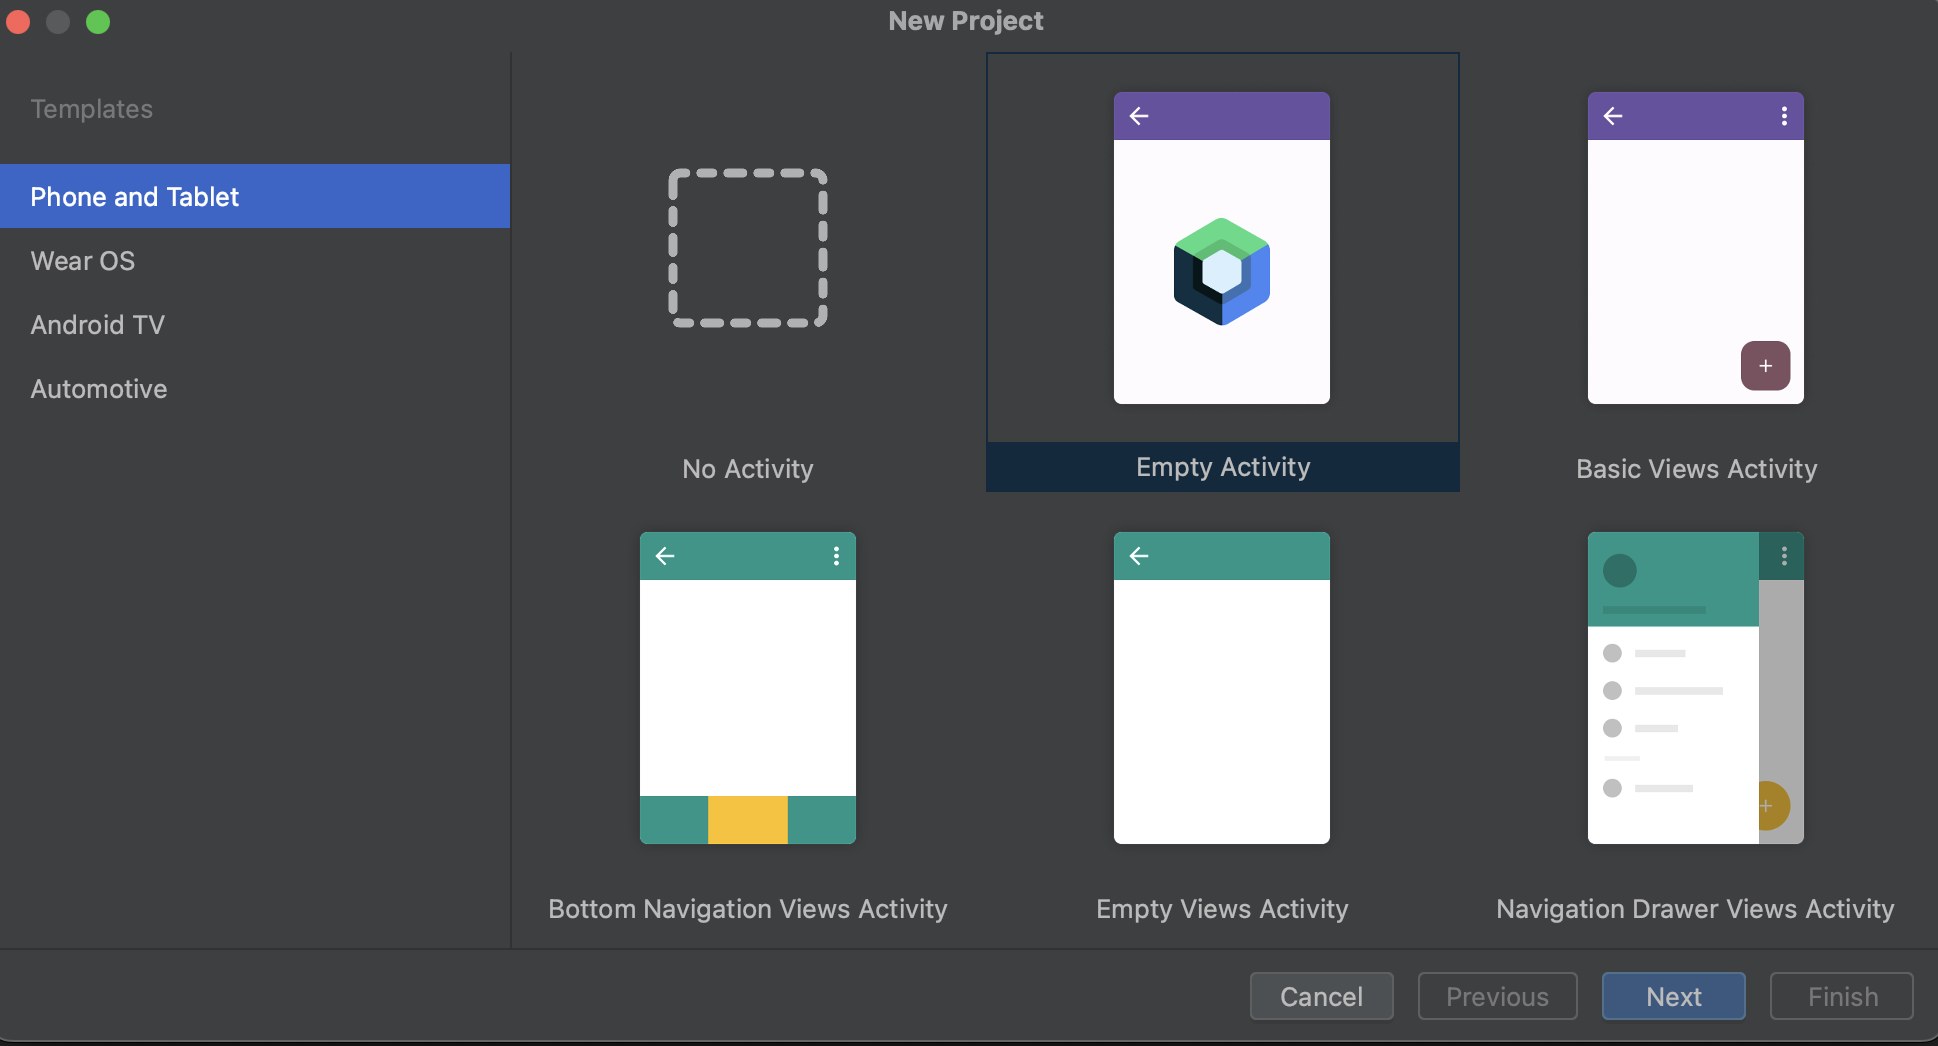This screenshot has height=1046, width=1938.
Task: Click the Bottom Navigation Views Activity label
Action: [748, 909]
